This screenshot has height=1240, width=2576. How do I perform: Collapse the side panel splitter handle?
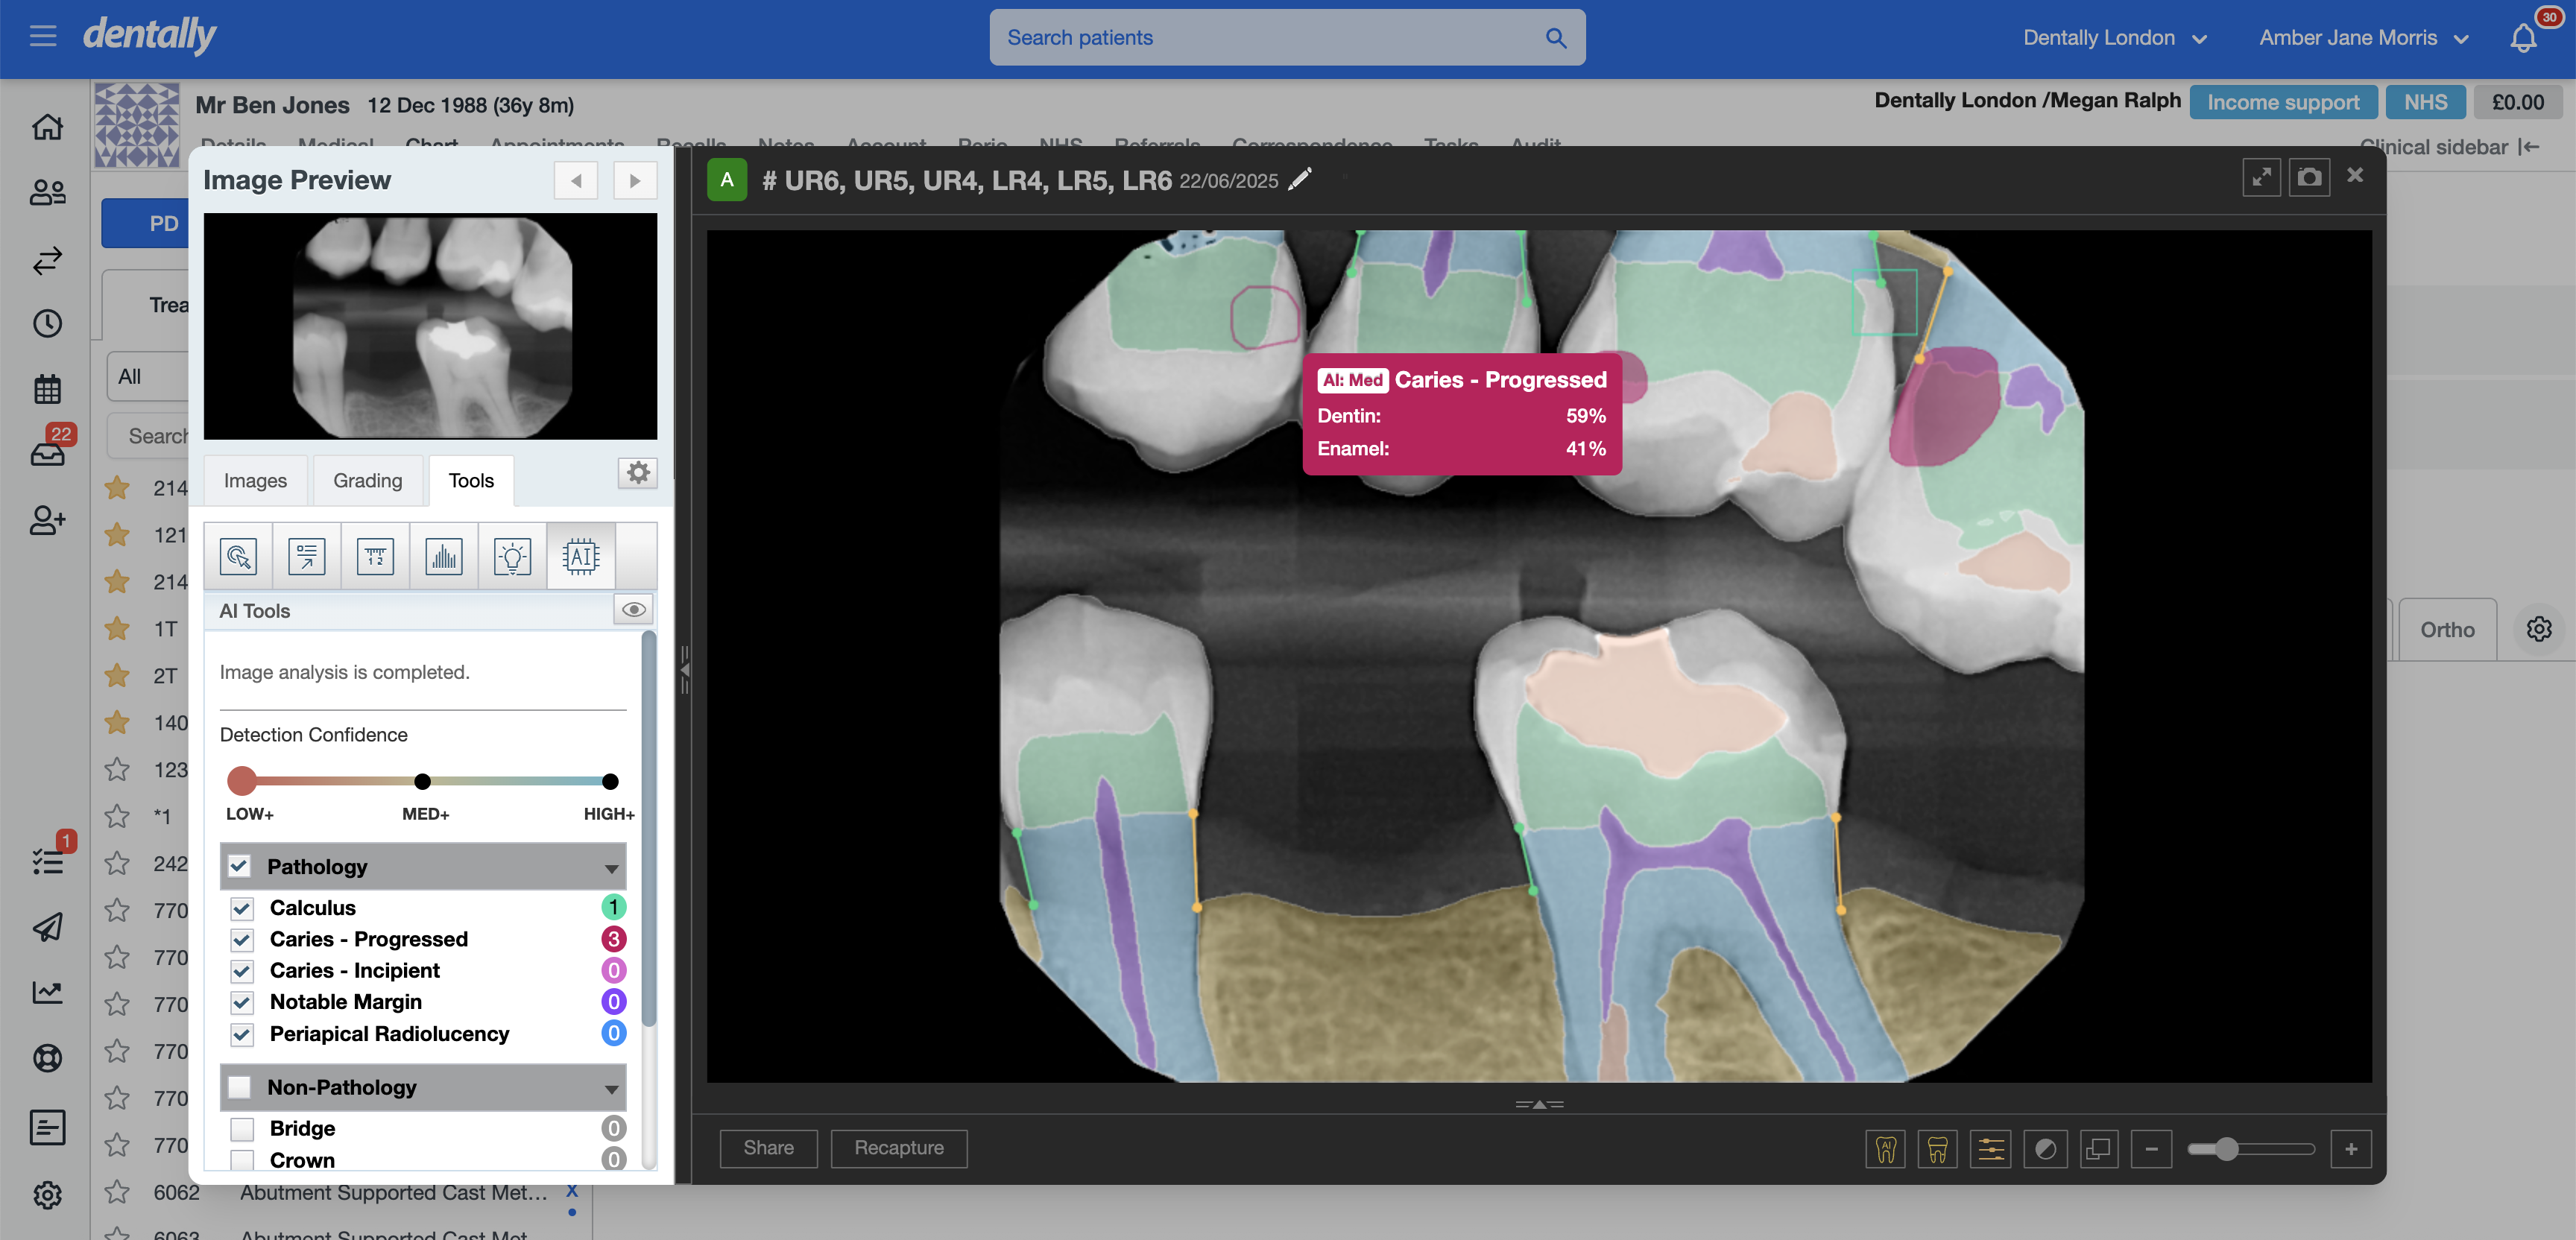coord(684,670)
